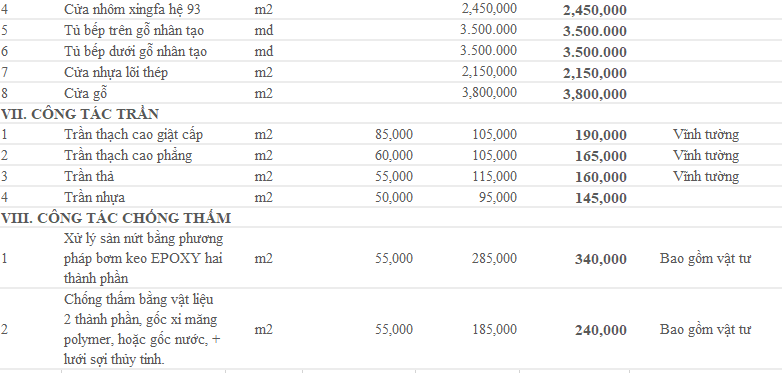
Task: Click the 'Cửa gỗ' item name
Action: (86, 93)
